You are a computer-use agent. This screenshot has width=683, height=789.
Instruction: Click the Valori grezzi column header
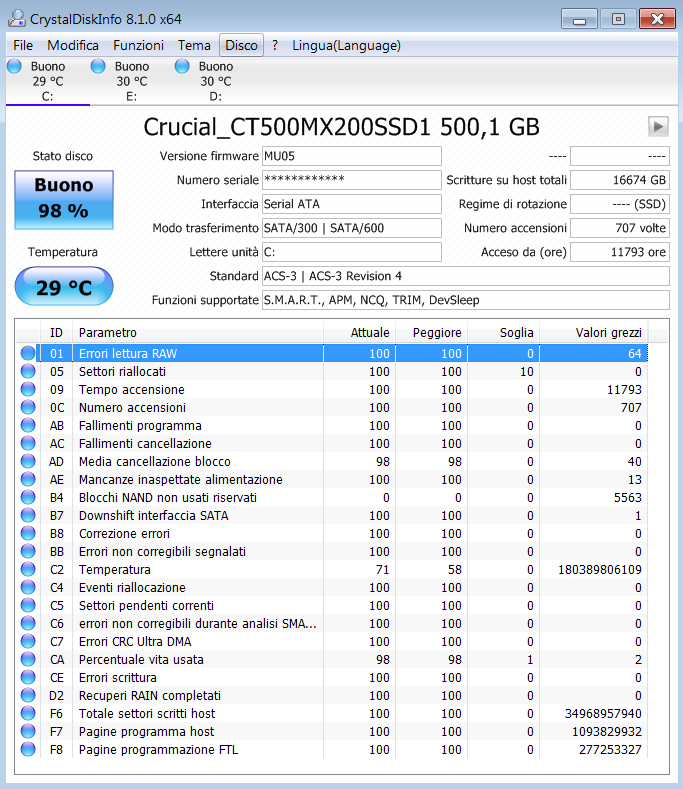[594, 333]
